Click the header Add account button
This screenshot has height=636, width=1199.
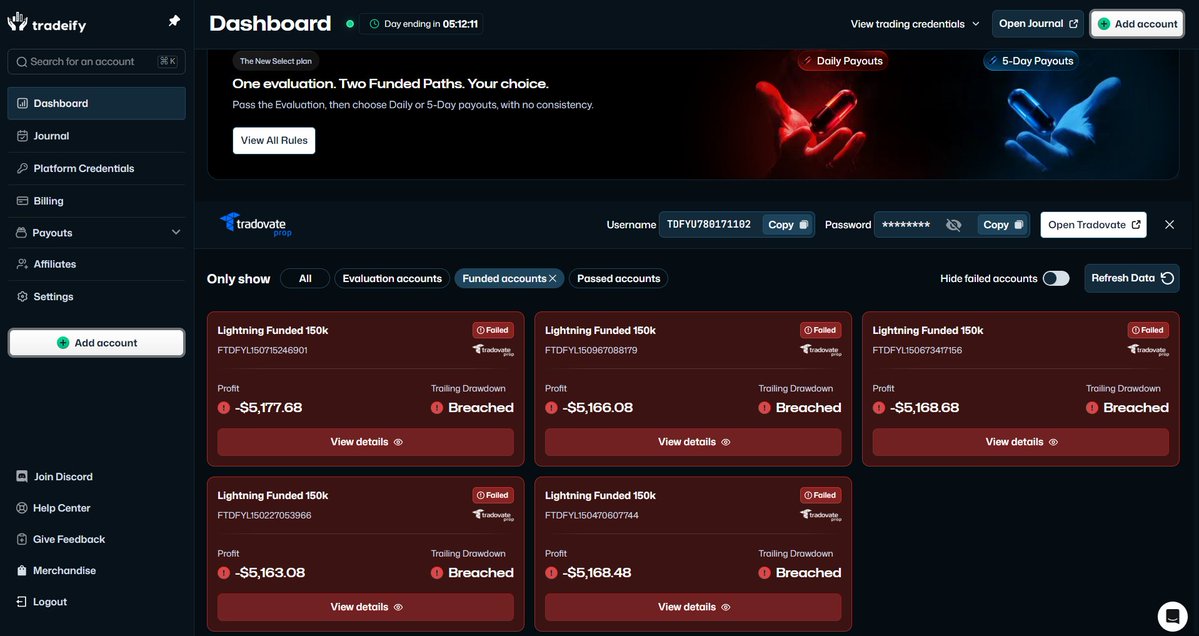(1137, 24)
